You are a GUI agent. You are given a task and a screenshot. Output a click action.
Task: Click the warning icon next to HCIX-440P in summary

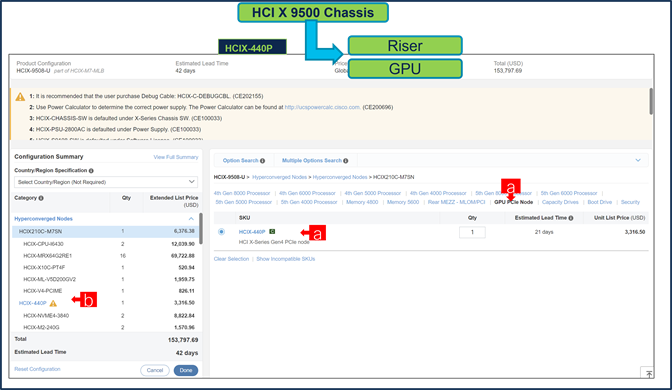[53, 303]
